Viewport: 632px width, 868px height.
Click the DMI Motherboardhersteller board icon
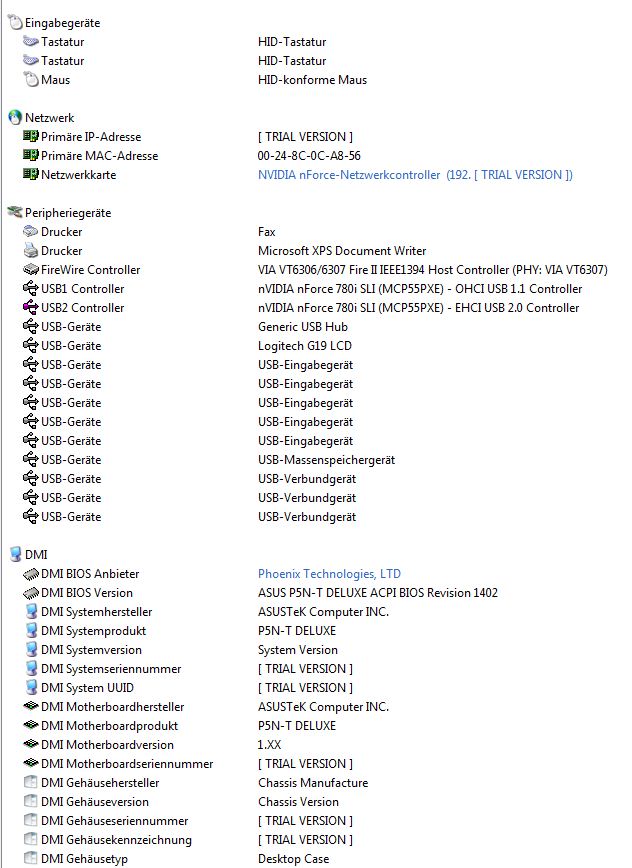coord(30,706)
